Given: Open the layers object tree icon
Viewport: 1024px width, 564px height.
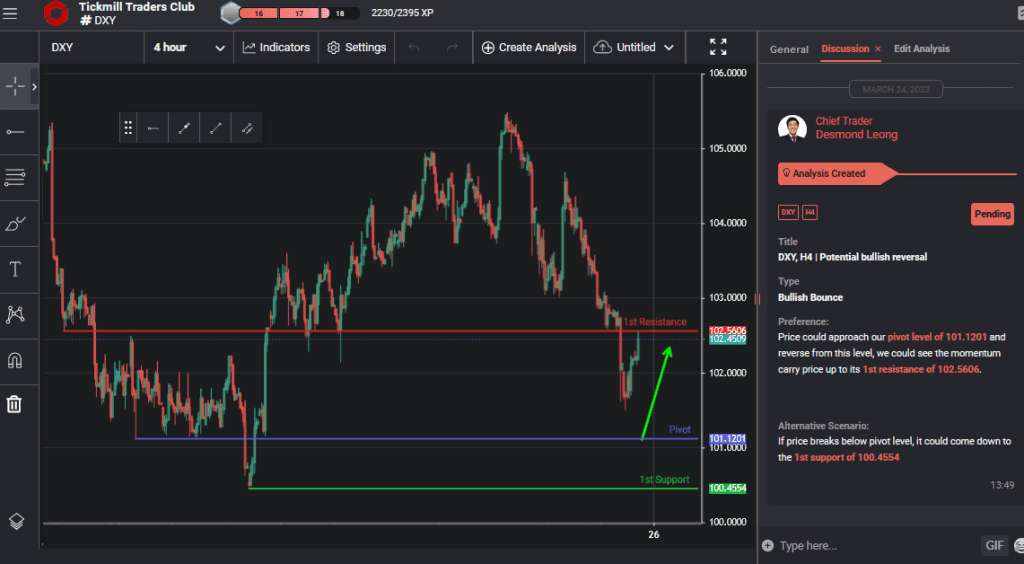Looking at the screenshot, I should point(16,521).
